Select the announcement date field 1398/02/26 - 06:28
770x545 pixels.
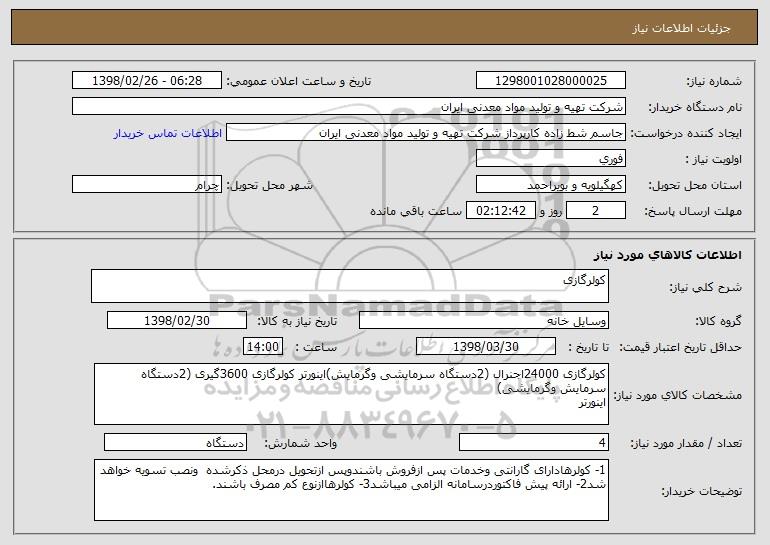(x=147, y=80)
